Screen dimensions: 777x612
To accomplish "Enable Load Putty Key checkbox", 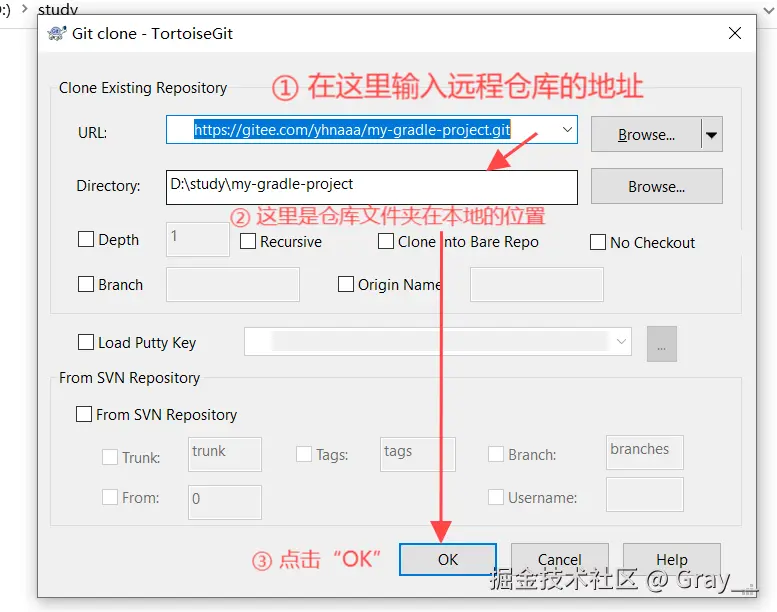I will (x=86, y=342).
